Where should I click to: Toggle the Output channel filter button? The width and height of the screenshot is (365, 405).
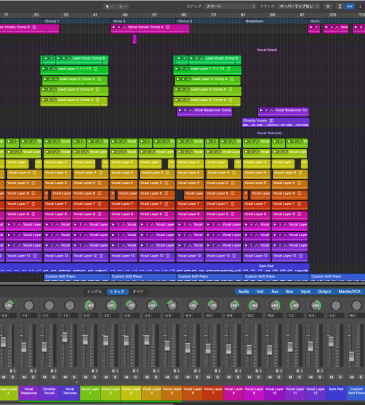324,292
